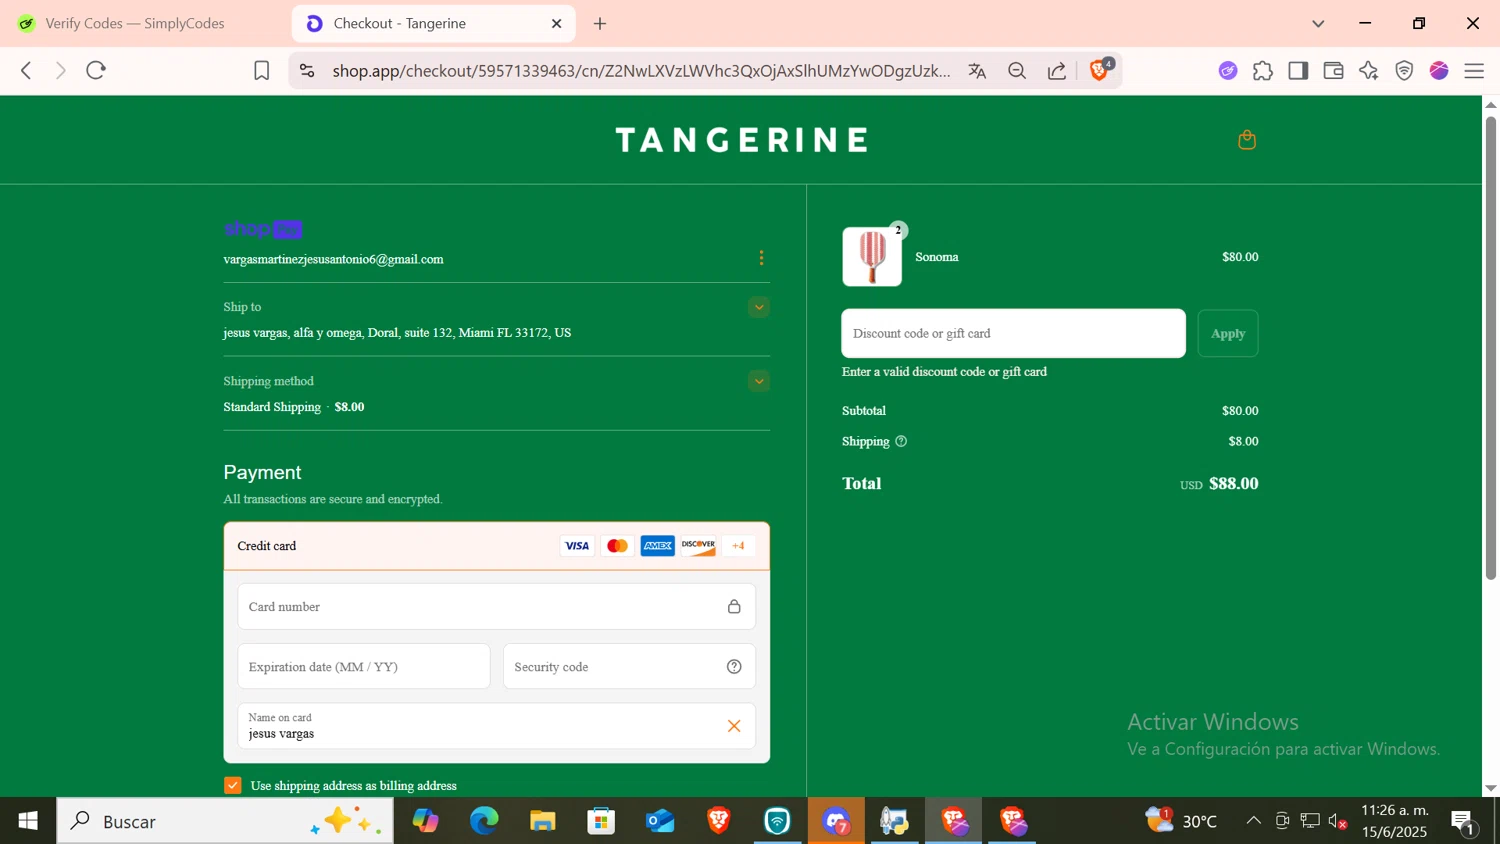Open the Windows Start menu

pyautogui.click(x=28, y=821)
